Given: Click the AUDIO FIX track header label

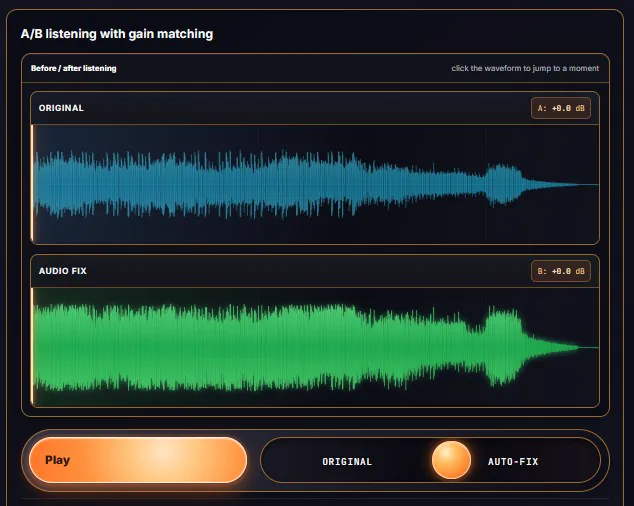Looking at the screenshot, I should click(x=63, y=271).
